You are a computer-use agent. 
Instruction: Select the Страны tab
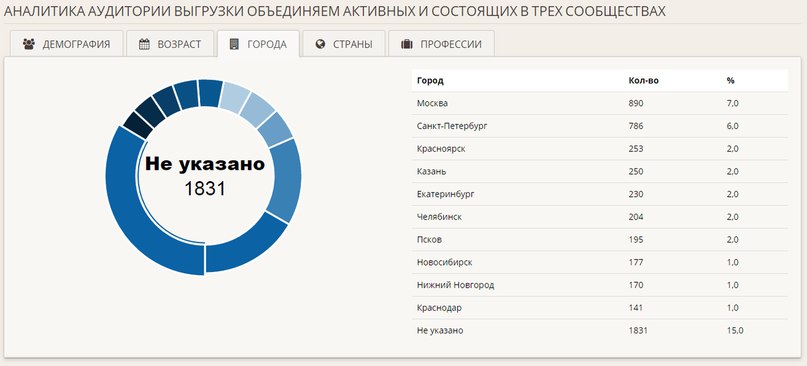(344, 44)
